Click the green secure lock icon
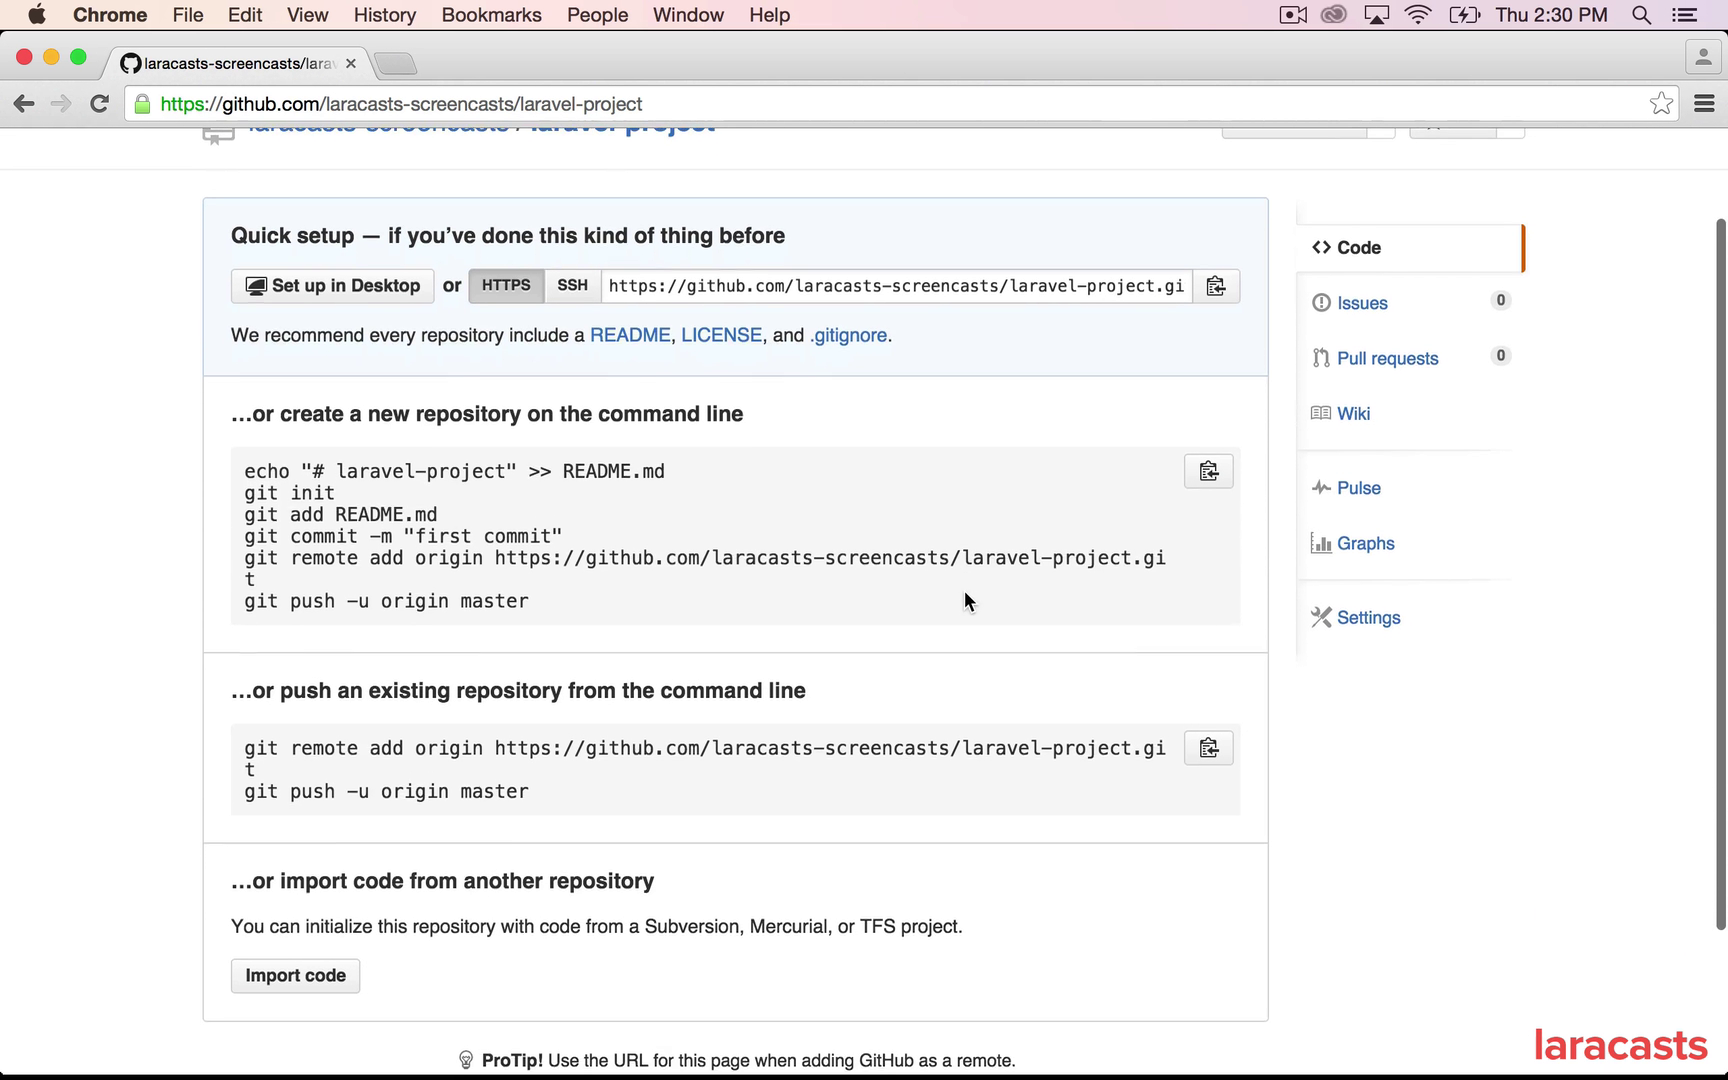The image size is (1728, 1080). click(142, 104)
